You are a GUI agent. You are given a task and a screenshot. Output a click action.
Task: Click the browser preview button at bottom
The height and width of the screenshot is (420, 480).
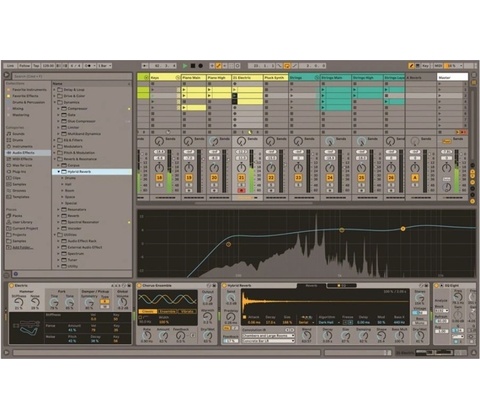[16, 274]
